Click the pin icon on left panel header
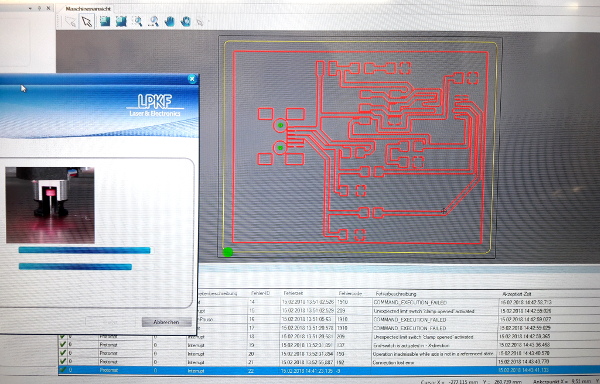 (x=39, y=8)
